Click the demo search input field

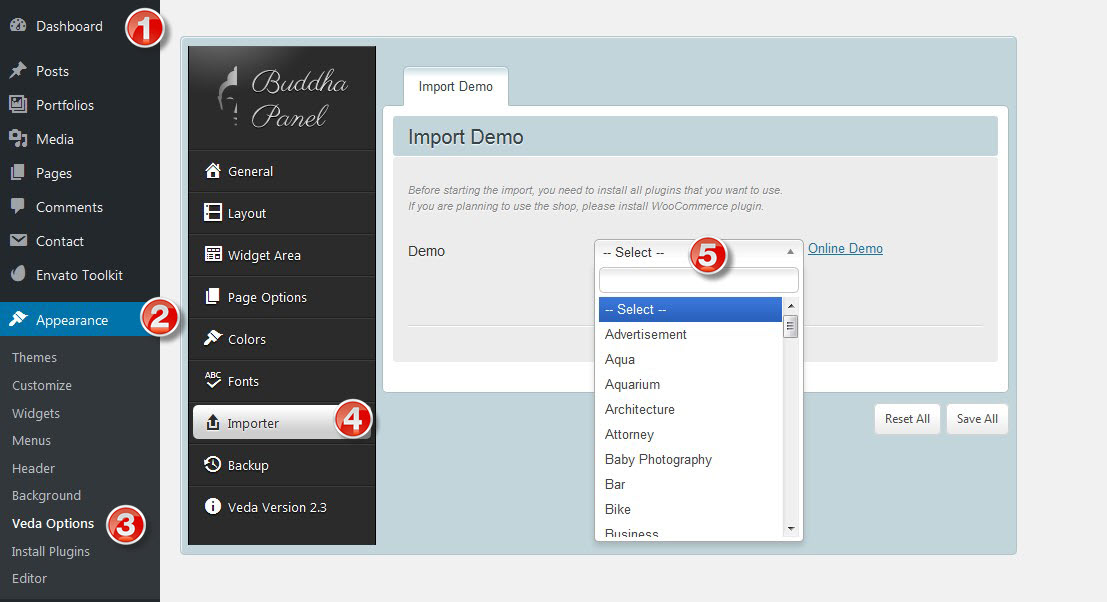point(698,280)
